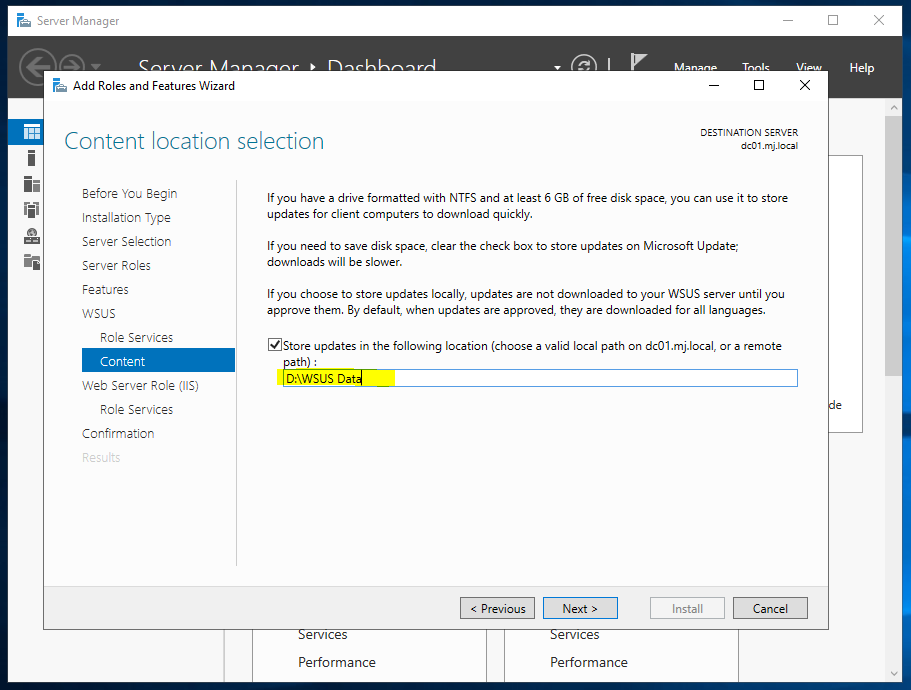Open the dropdown arrow beside the refresh icon
This screenshot has width=911, height=690.
pos(557,68)
